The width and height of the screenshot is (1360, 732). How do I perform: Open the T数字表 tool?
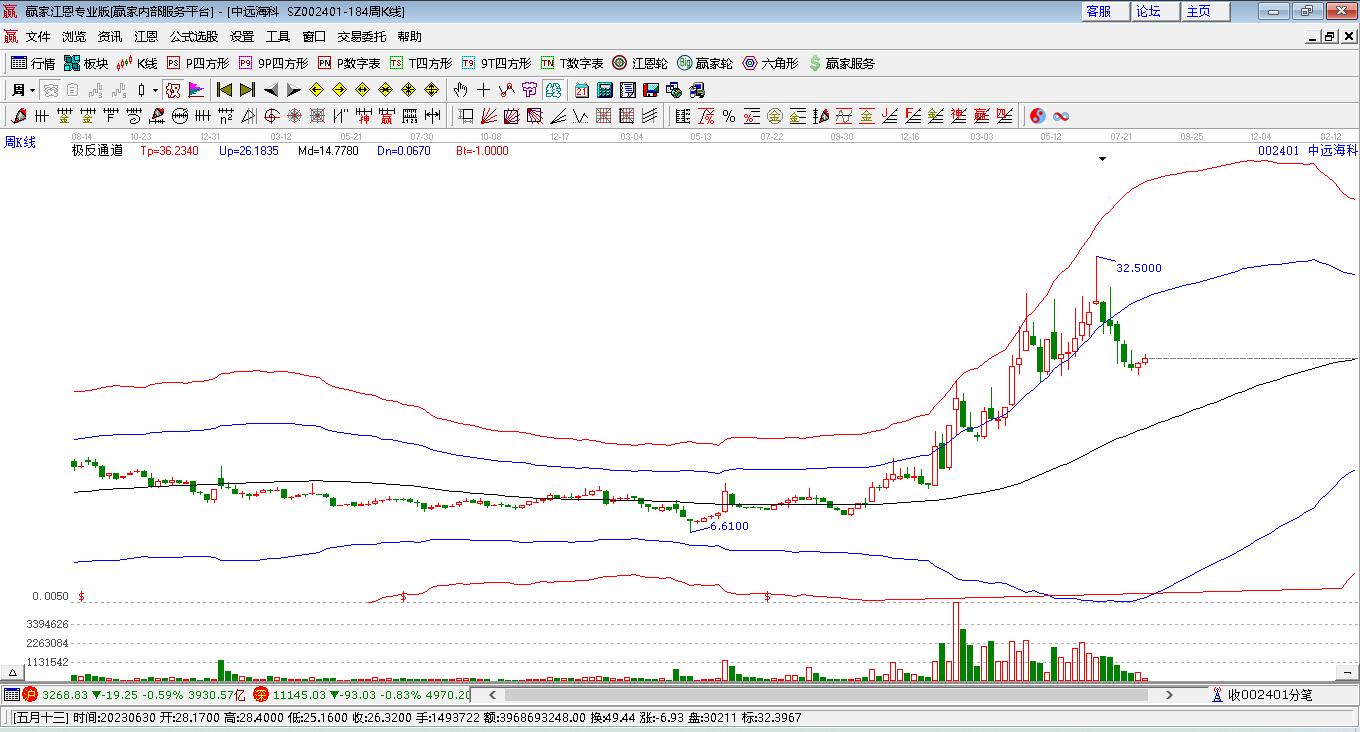tap(572, 63)
